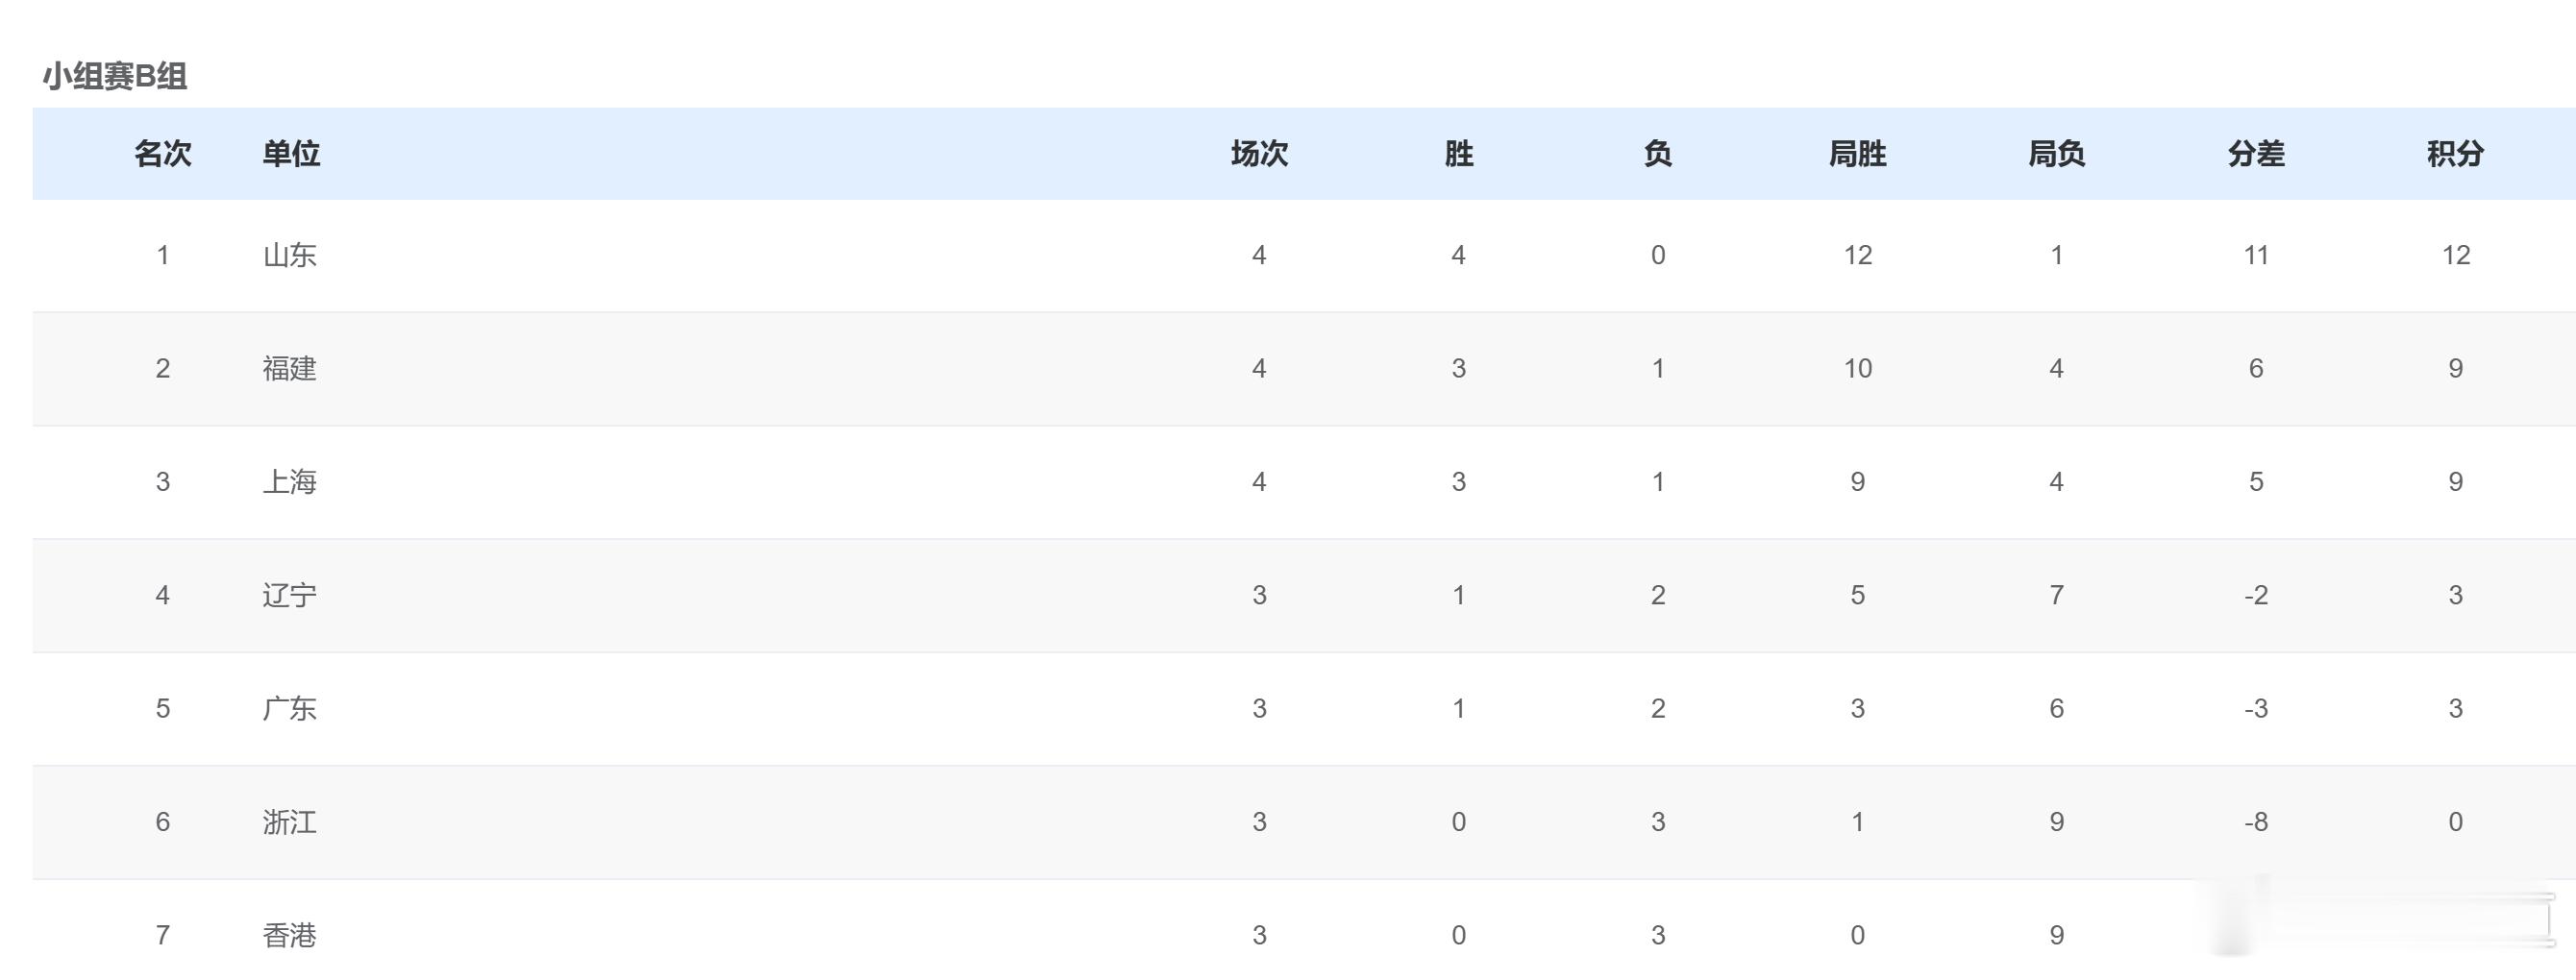Click the 香港 team name
Image resolution: width=2576 pixels, height=980 pixels.
coord(290,936)
